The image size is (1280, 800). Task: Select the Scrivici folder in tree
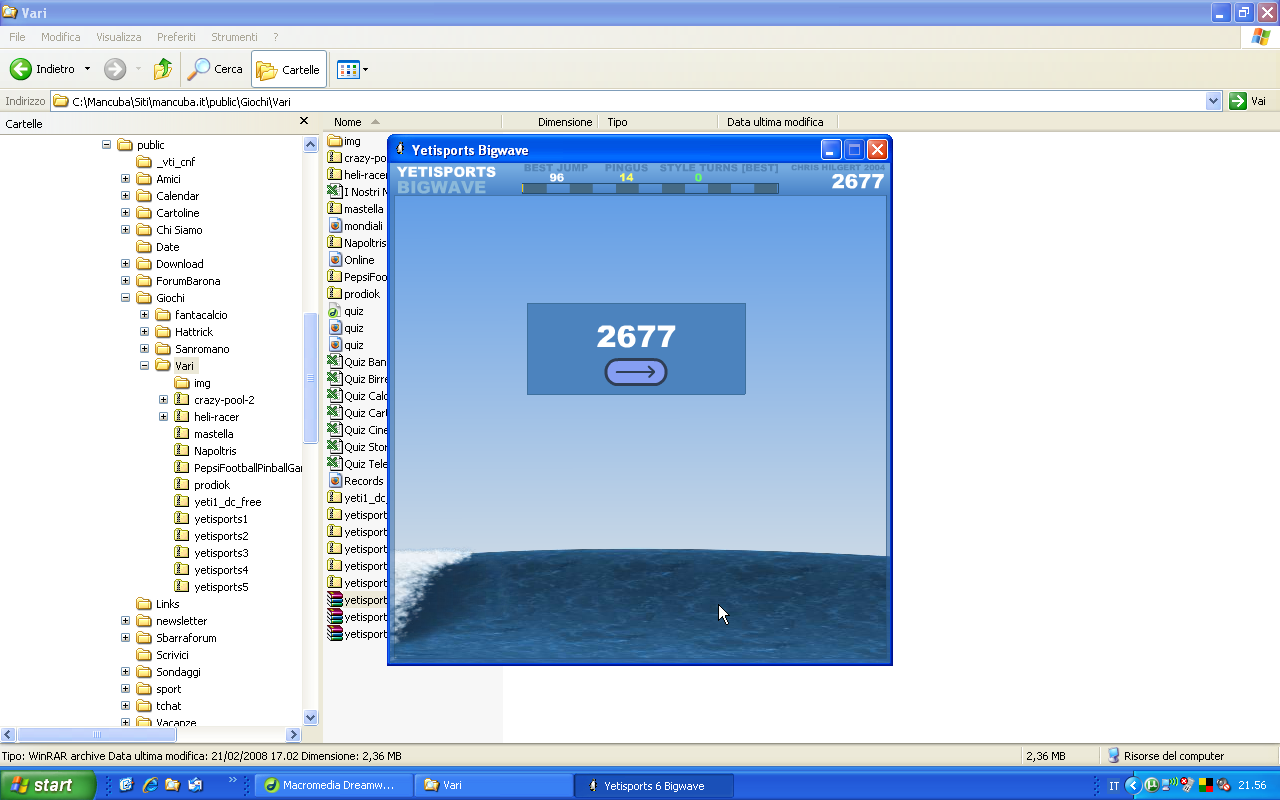pyautogui.click(x=172, y=655)
